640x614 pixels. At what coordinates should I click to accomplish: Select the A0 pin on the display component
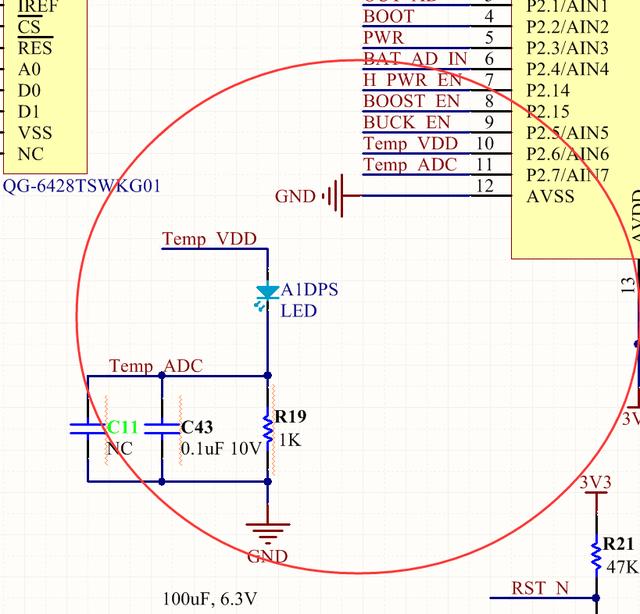coord(29,69)
